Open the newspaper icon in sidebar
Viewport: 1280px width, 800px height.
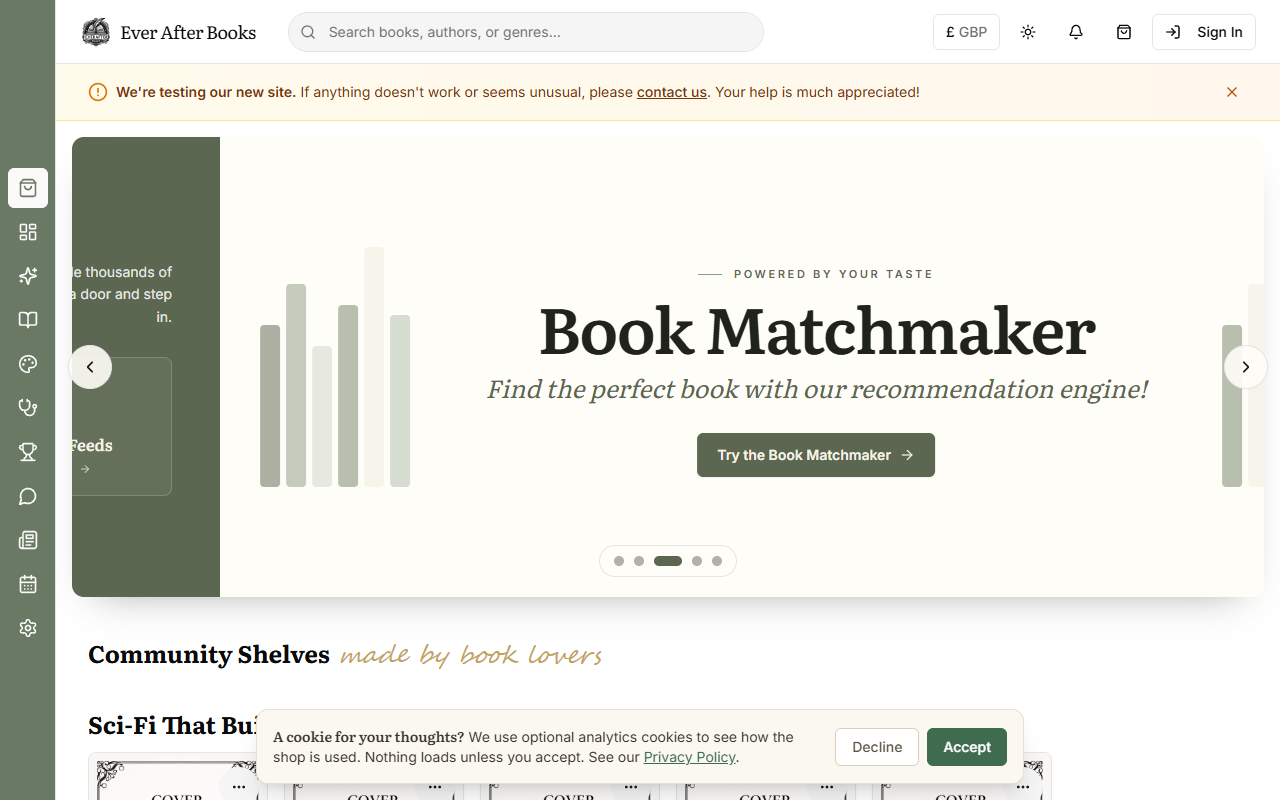28,540
